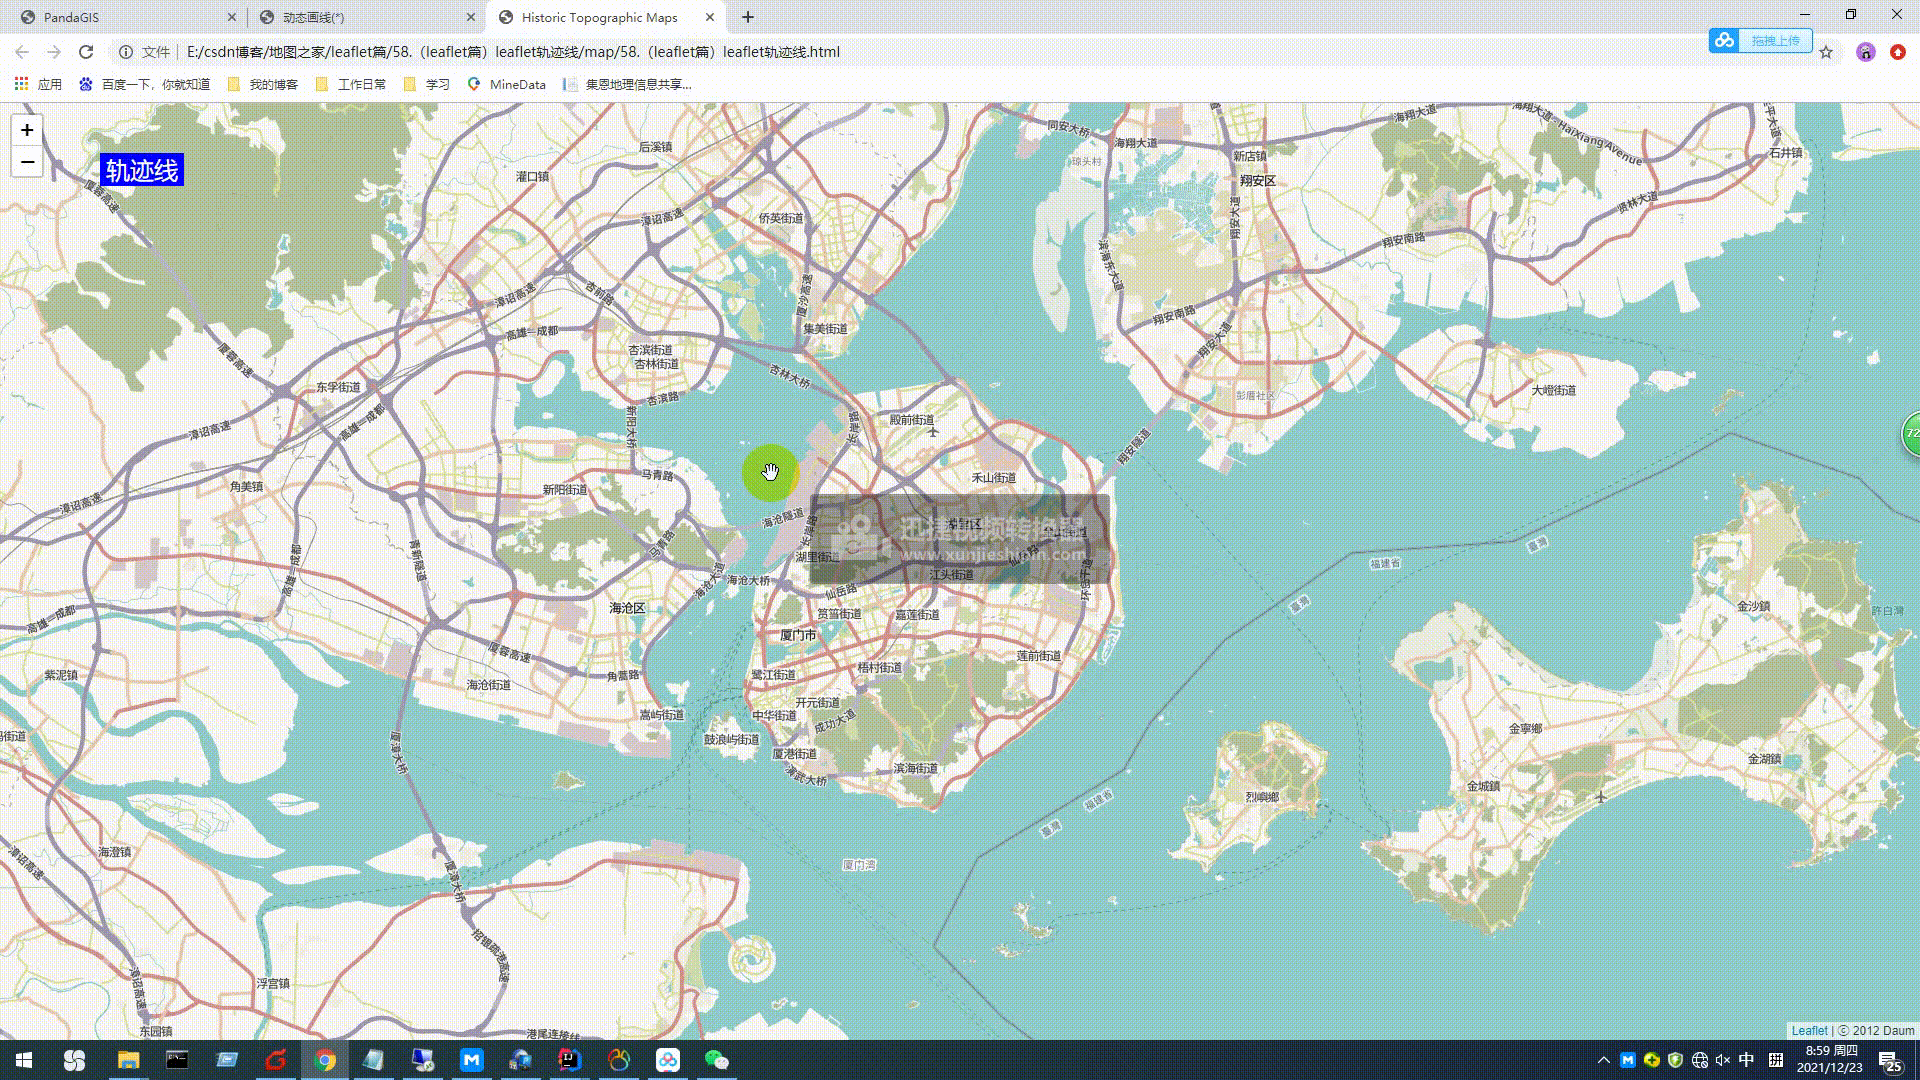Switch to the PandaGIS tab
The image size is (1920, 1080).
pos(72,17)
